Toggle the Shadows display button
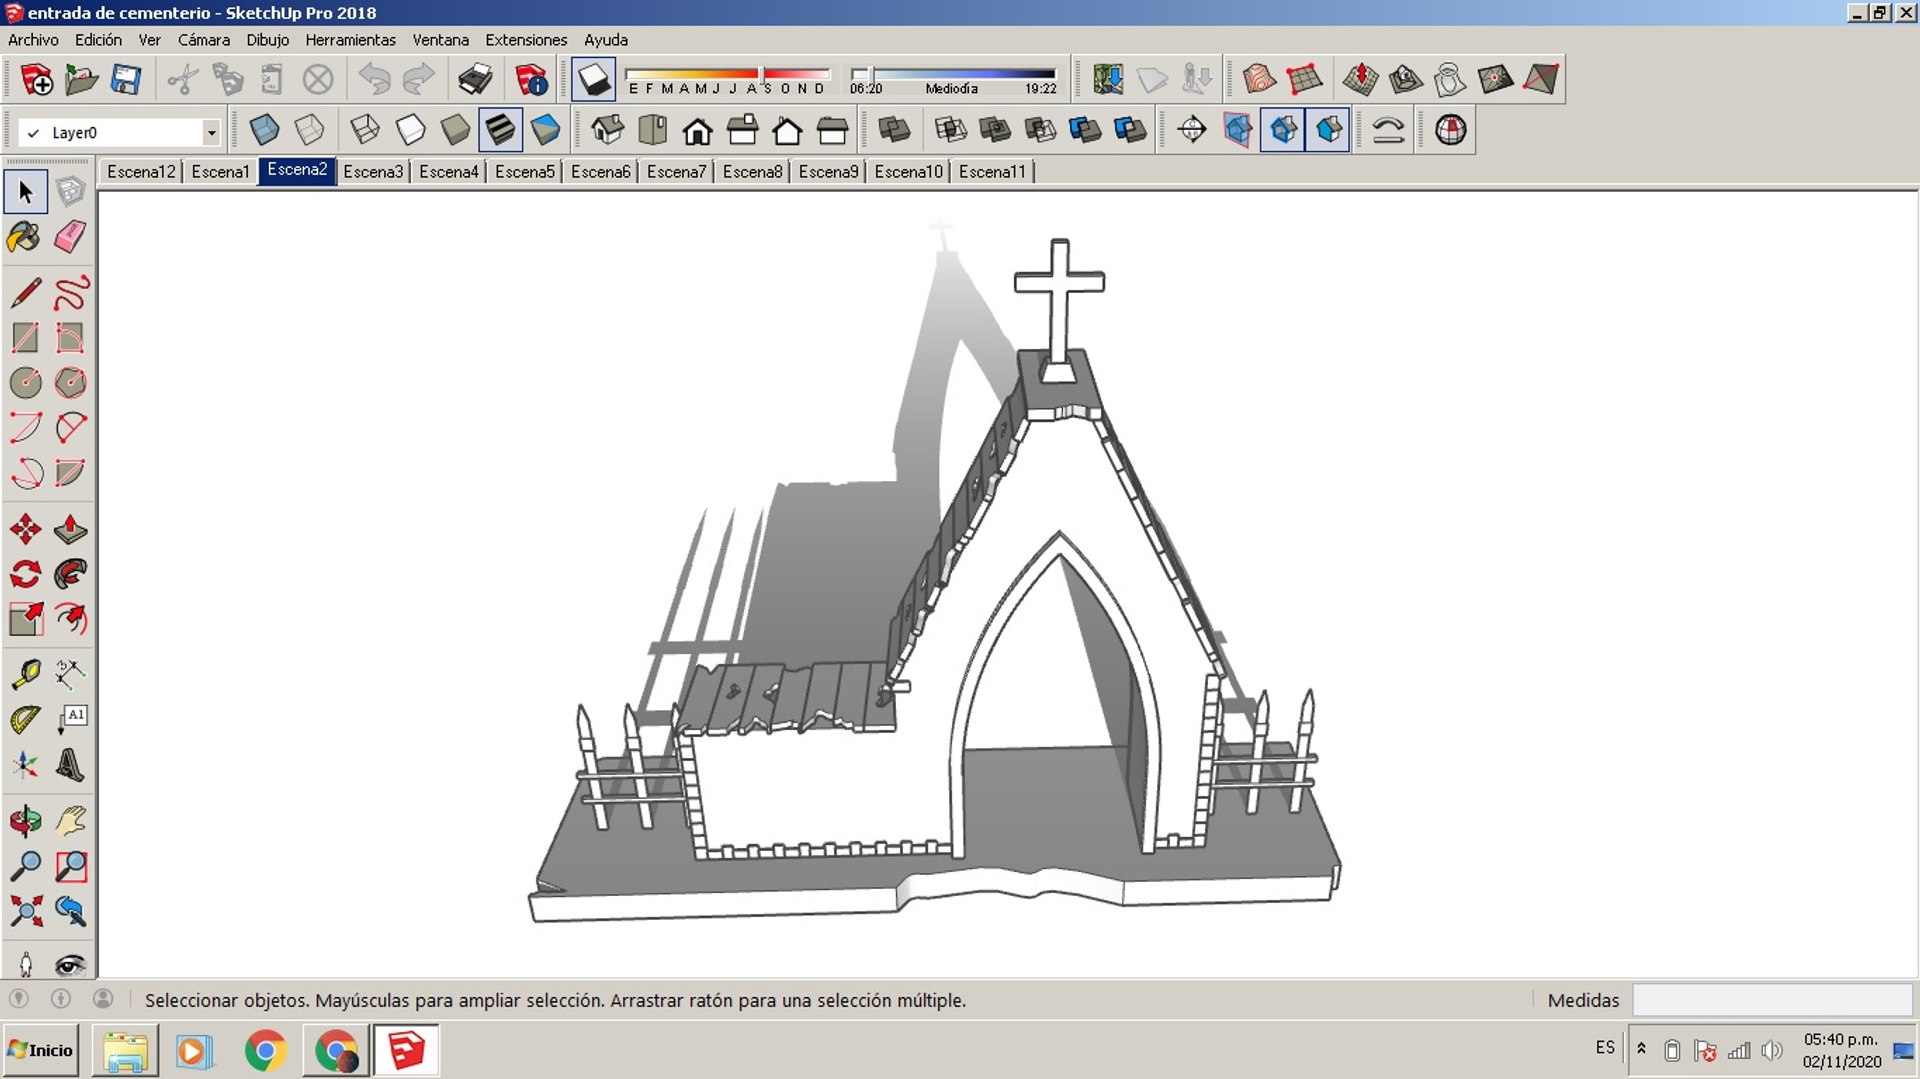The width and height of the screenshot is (1920, 1079). pos(593,79)
